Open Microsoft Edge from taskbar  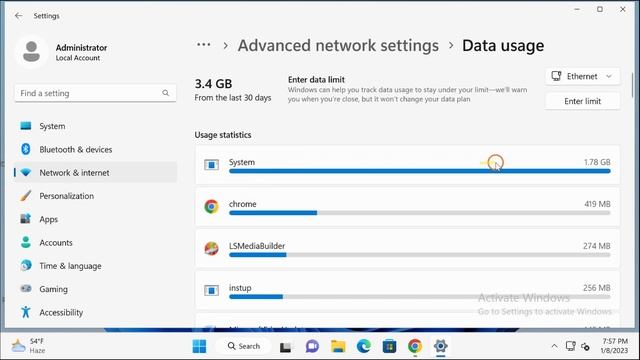(364, 346)
